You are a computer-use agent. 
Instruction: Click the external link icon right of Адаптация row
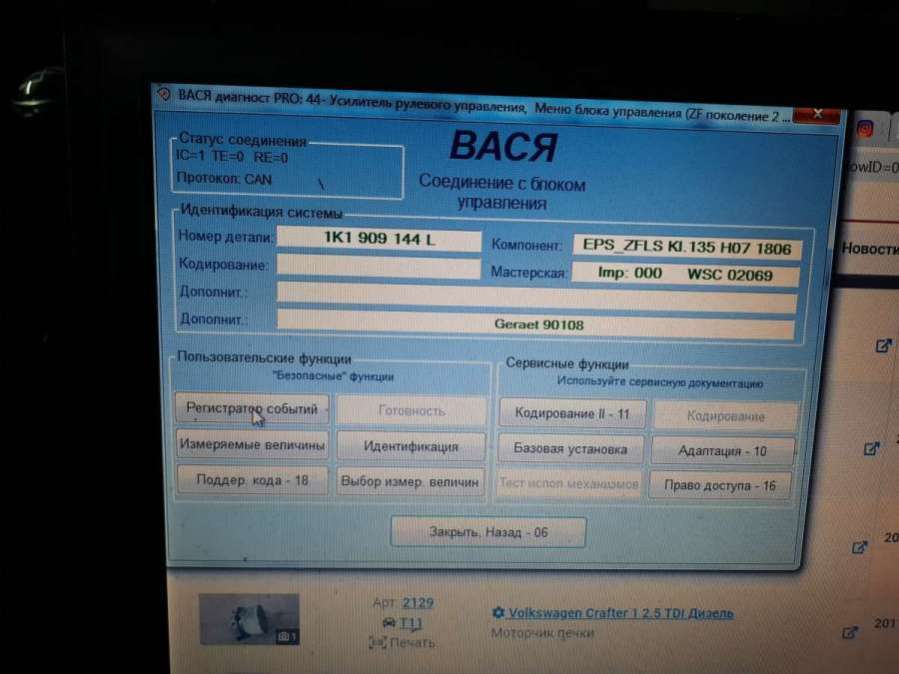[x=871, y=449]
